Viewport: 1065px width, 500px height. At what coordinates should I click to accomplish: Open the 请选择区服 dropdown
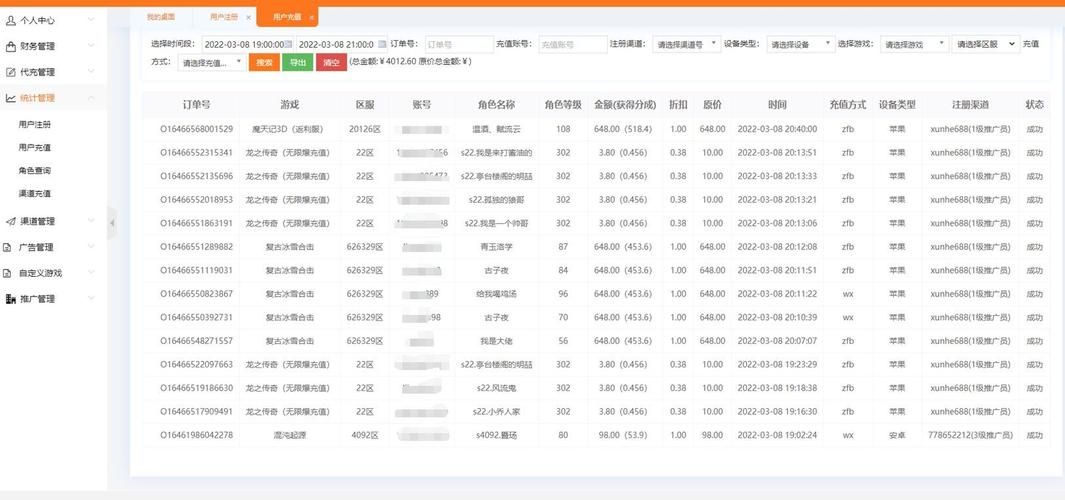pyautogui.click(x=985, y=44)
